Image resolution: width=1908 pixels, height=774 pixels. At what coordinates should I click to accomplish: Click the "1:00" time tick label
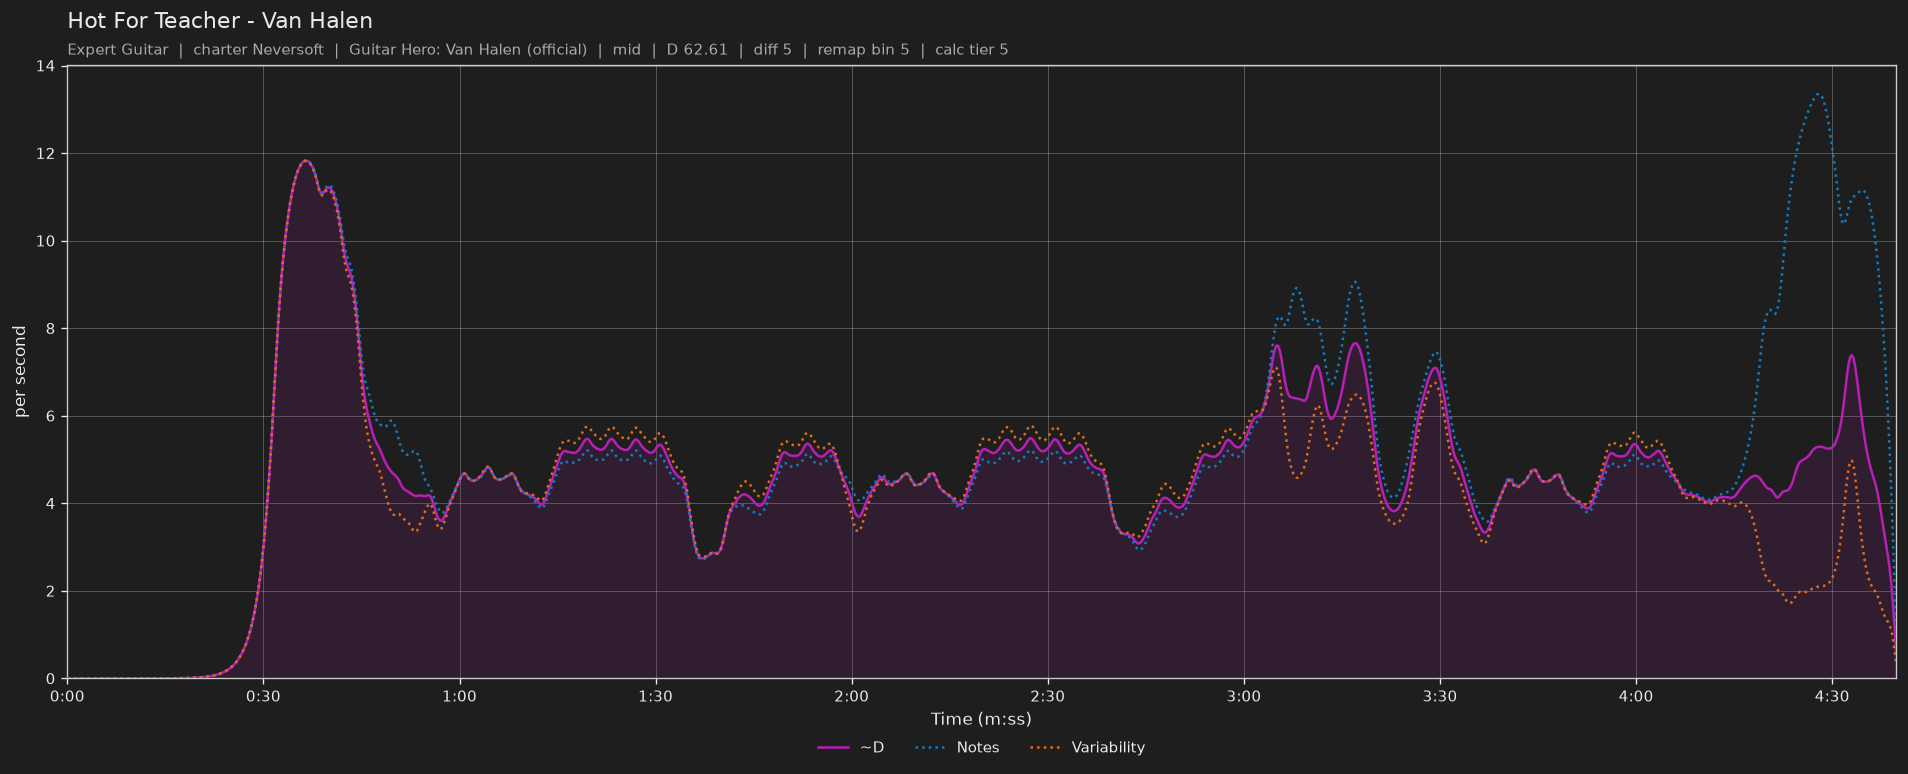coord(459,697)
